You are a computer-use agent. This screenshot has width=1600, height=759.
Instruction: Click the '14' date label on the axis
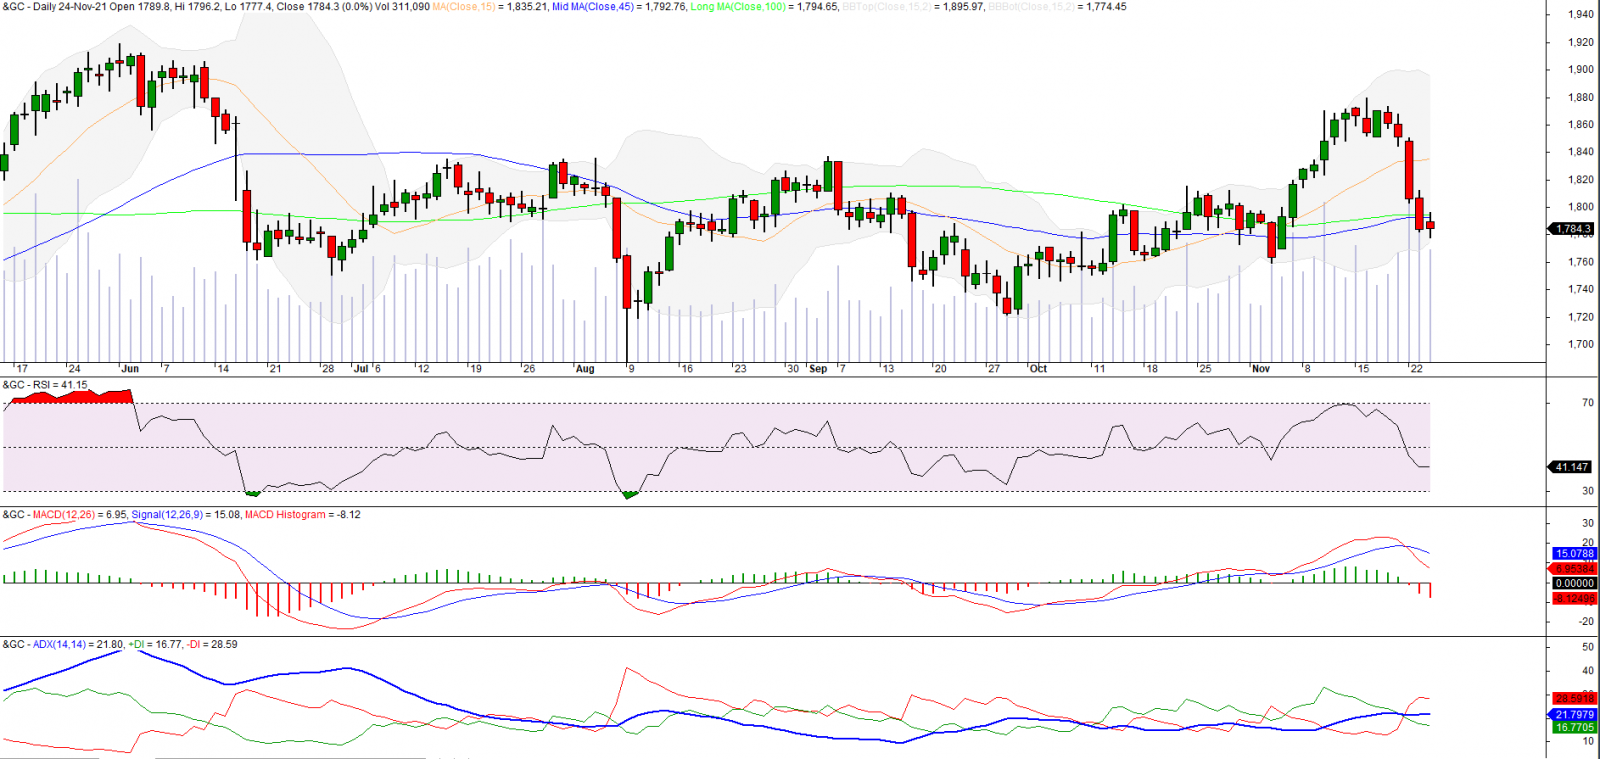point(223,369)
